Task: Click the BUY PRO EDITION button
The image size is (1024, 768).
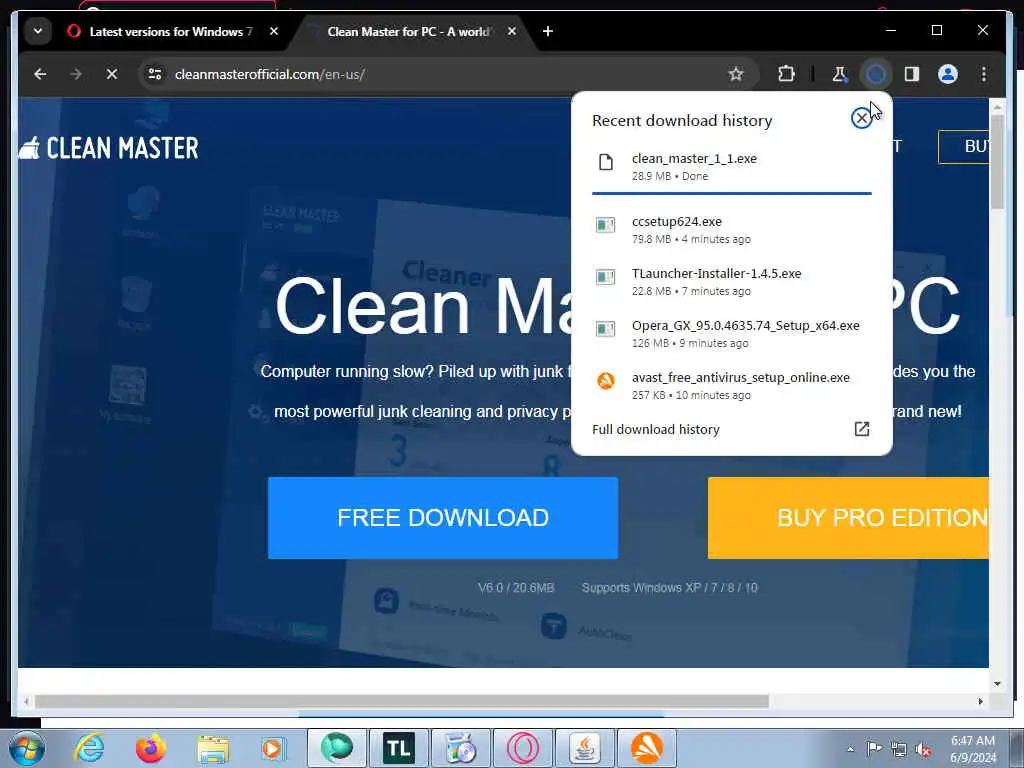Action: [848, 518]
